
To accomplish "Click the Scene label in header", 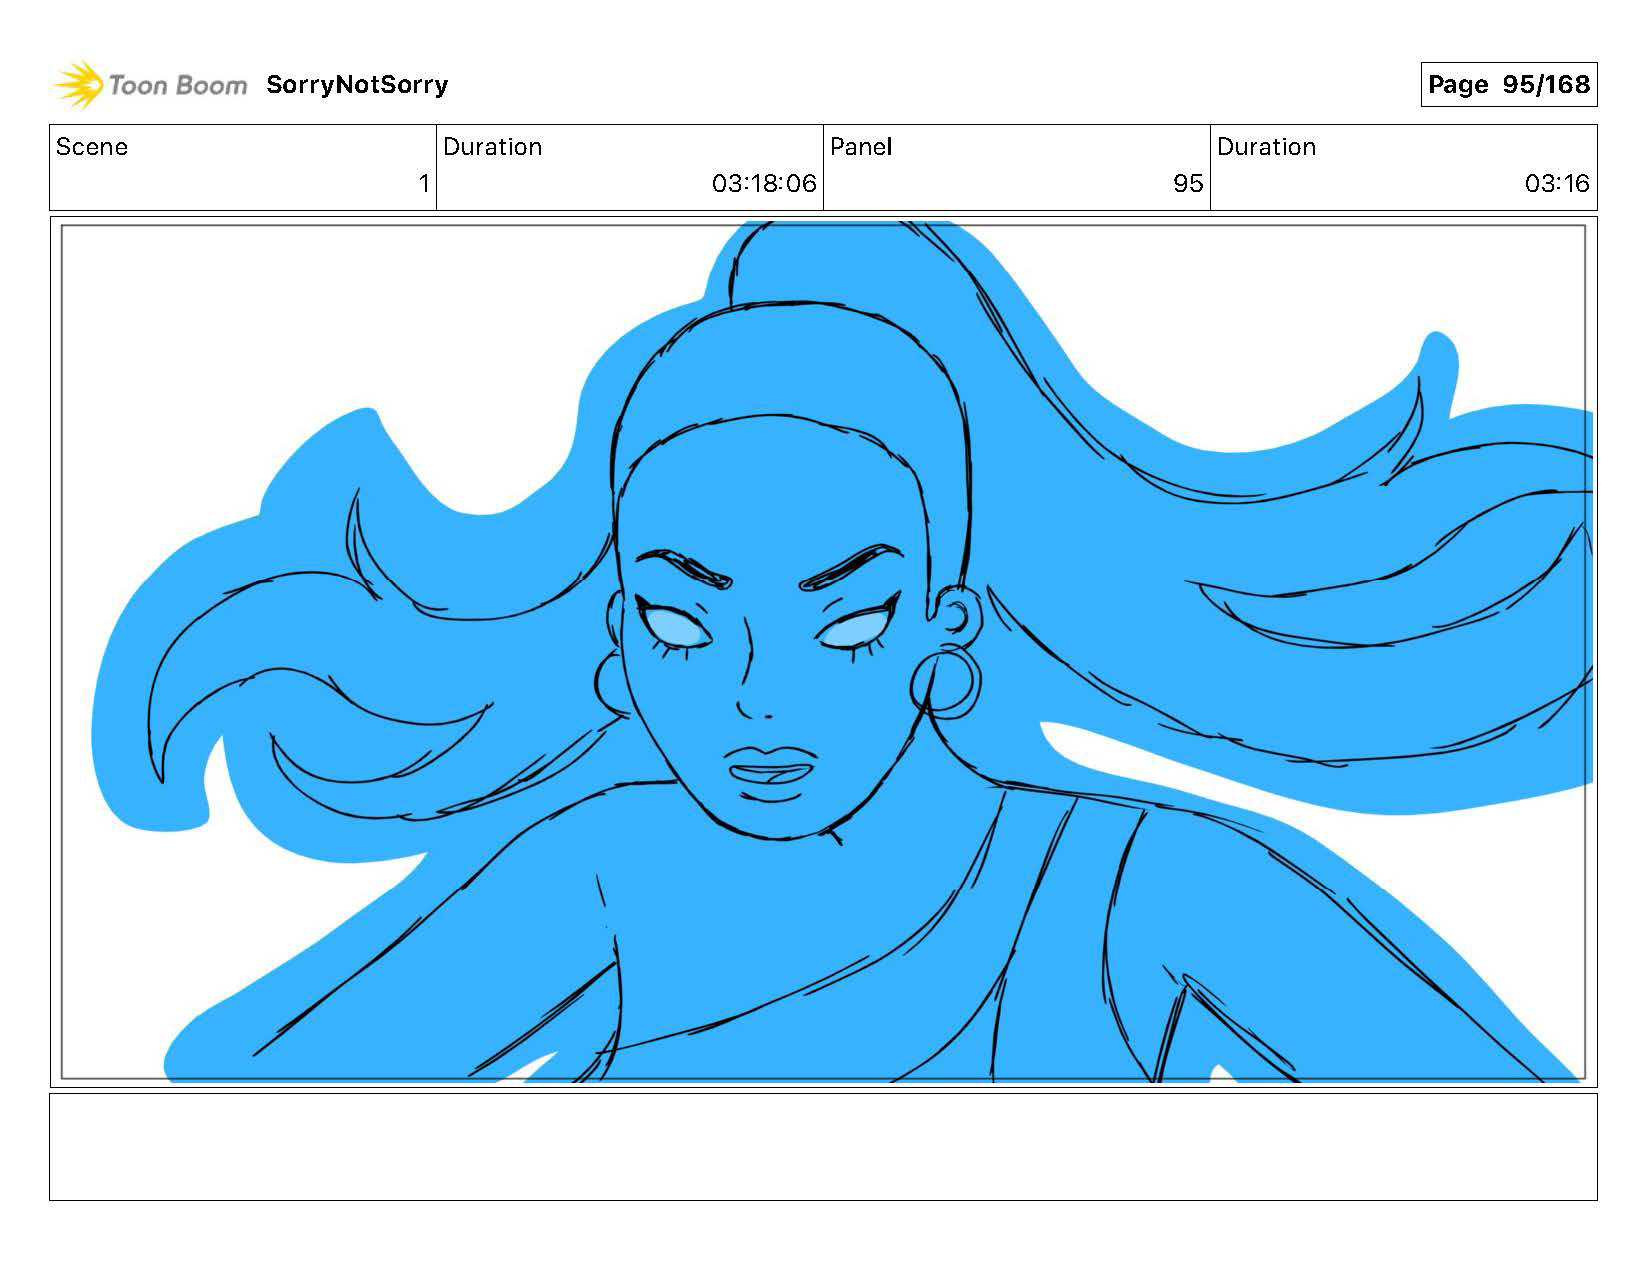I will click(92, 147).
